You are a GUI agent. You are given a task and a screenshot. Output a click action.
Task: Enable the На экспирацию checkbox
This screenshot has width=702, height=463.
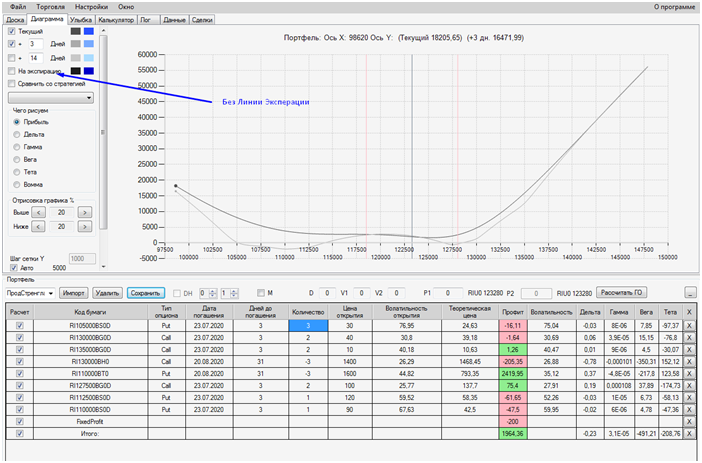[x=12, y=71]
